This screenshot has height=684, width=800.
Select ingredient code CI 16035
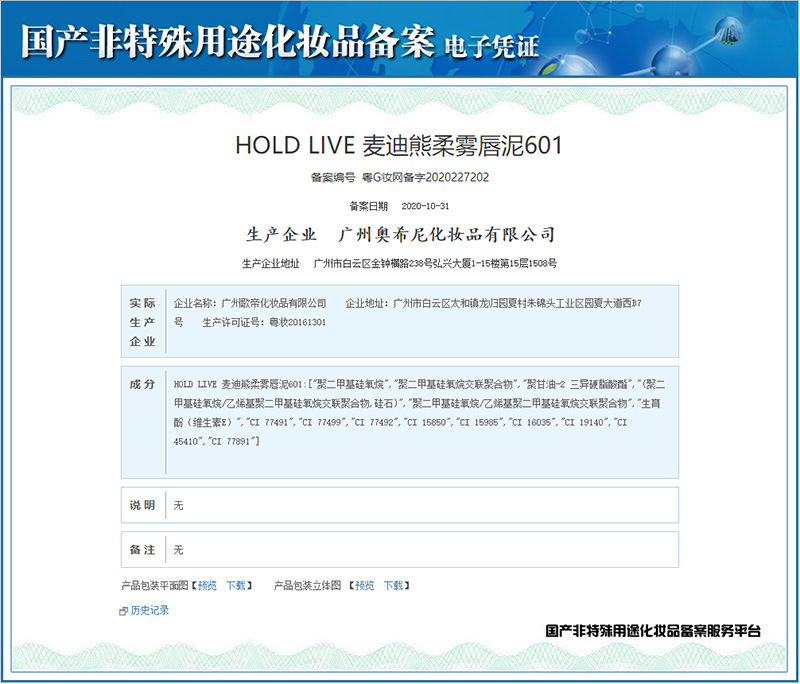(533, 422)
